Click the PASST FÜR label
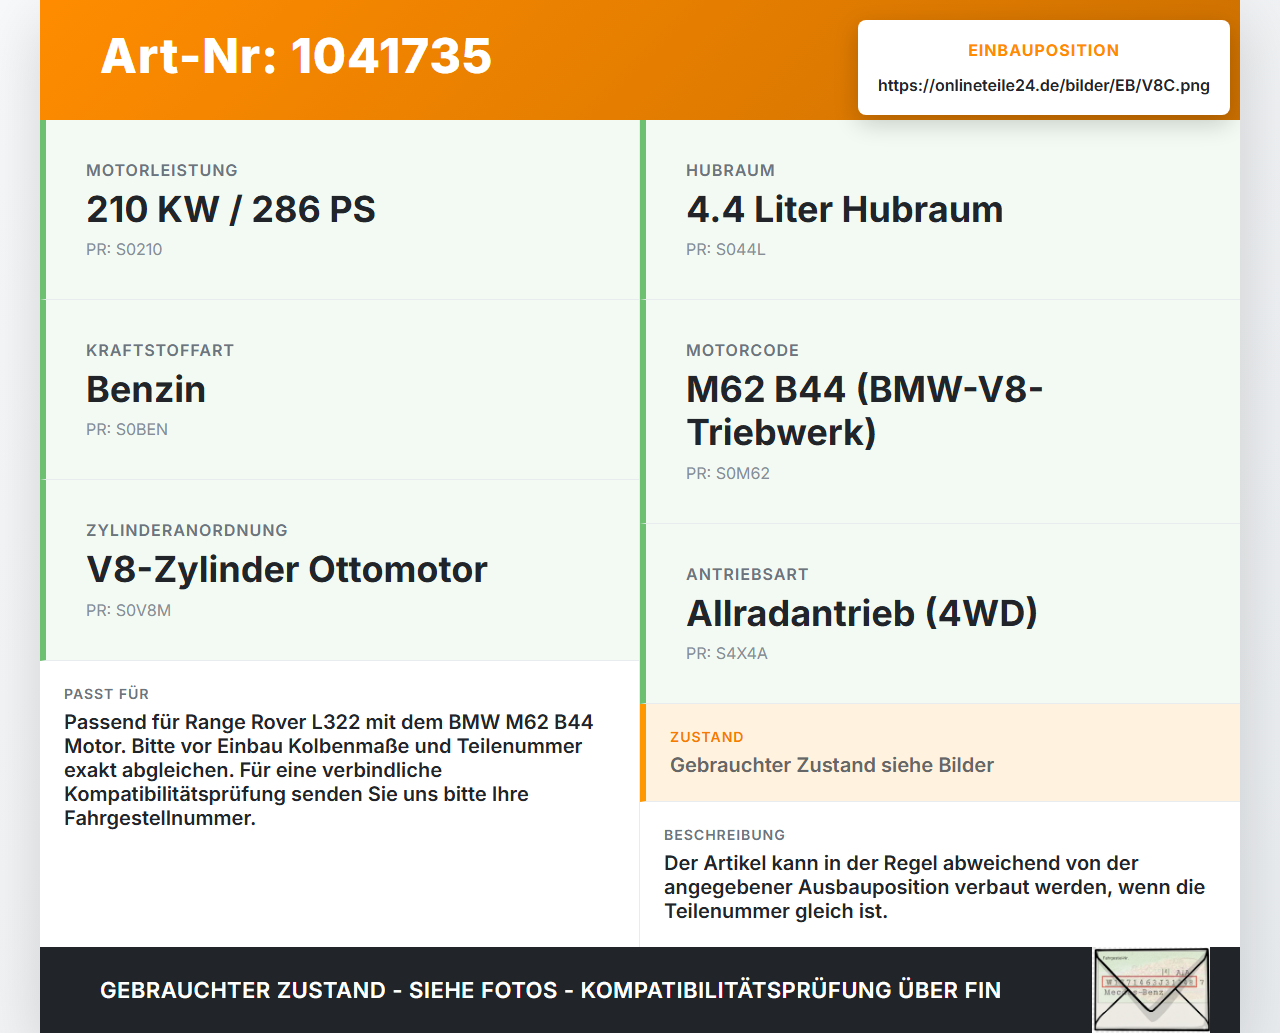 tap(106, 694)
